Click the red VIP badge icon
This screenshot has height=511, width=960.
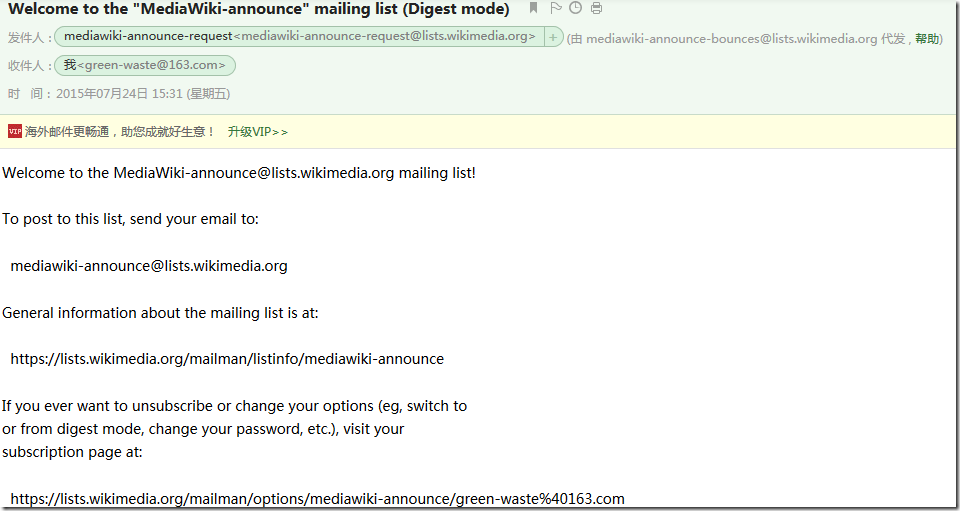pos(15,131)
